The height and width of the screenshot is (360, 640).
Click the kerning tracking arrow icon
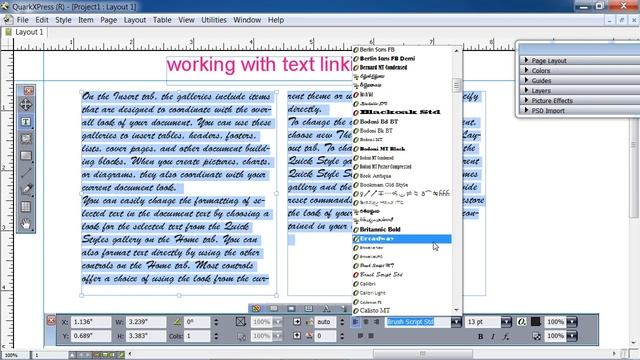297,336
